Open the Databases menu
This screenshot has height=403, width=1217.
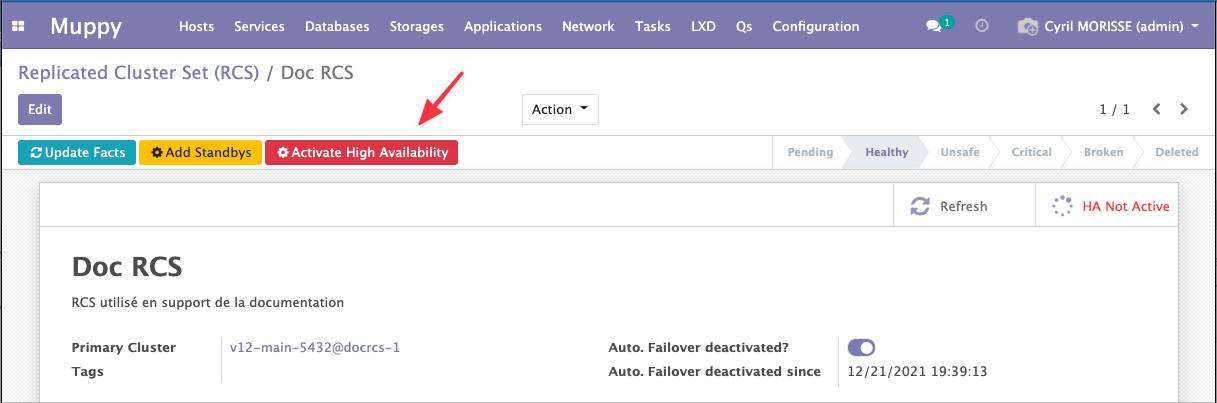pos(337,27)
